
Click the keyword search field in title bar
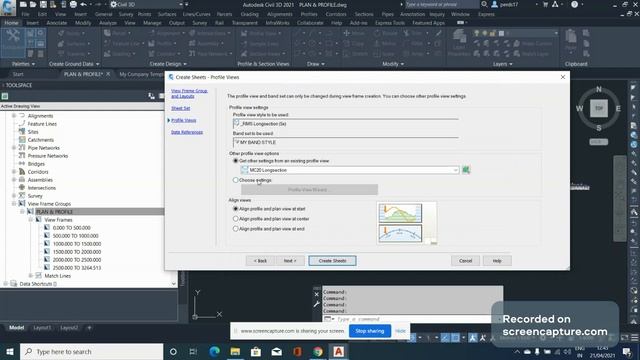[442, 4]
